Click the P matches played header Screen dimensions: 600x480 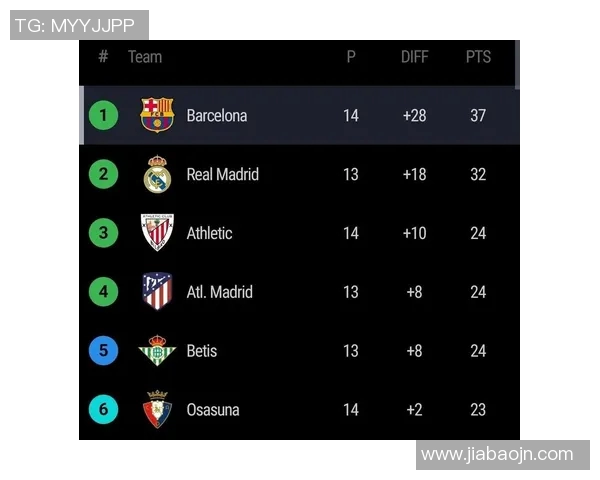(x=351, y=57)
